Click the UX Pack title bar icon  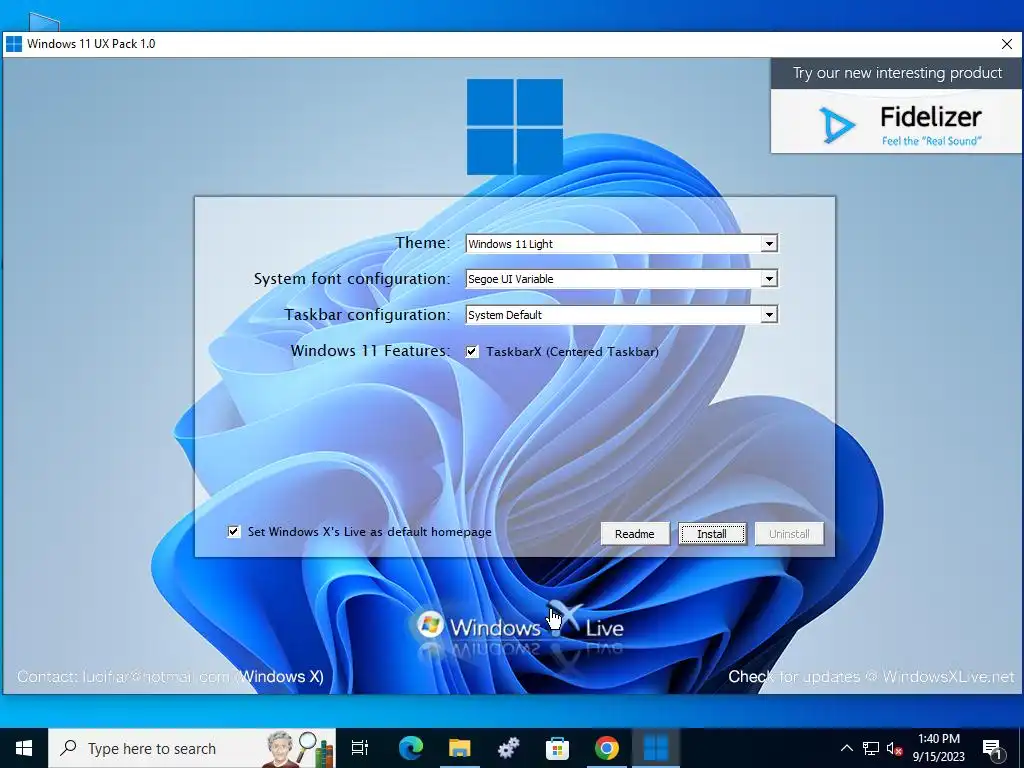tap(14, 44)
